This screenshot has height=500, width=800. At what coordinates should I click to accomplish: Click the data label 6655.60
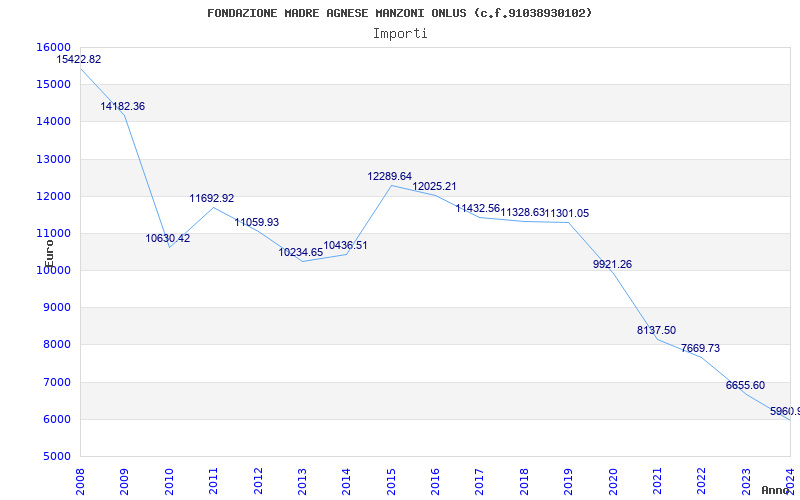tap(745, 386)
